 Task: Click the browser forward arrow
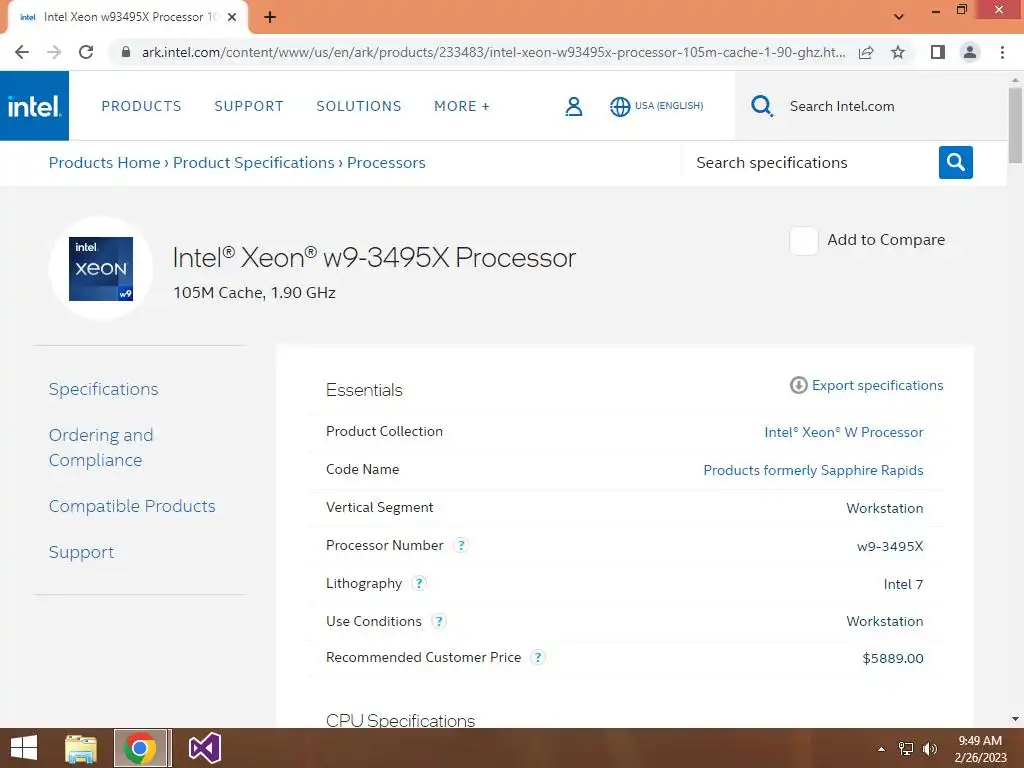(54, 52)
